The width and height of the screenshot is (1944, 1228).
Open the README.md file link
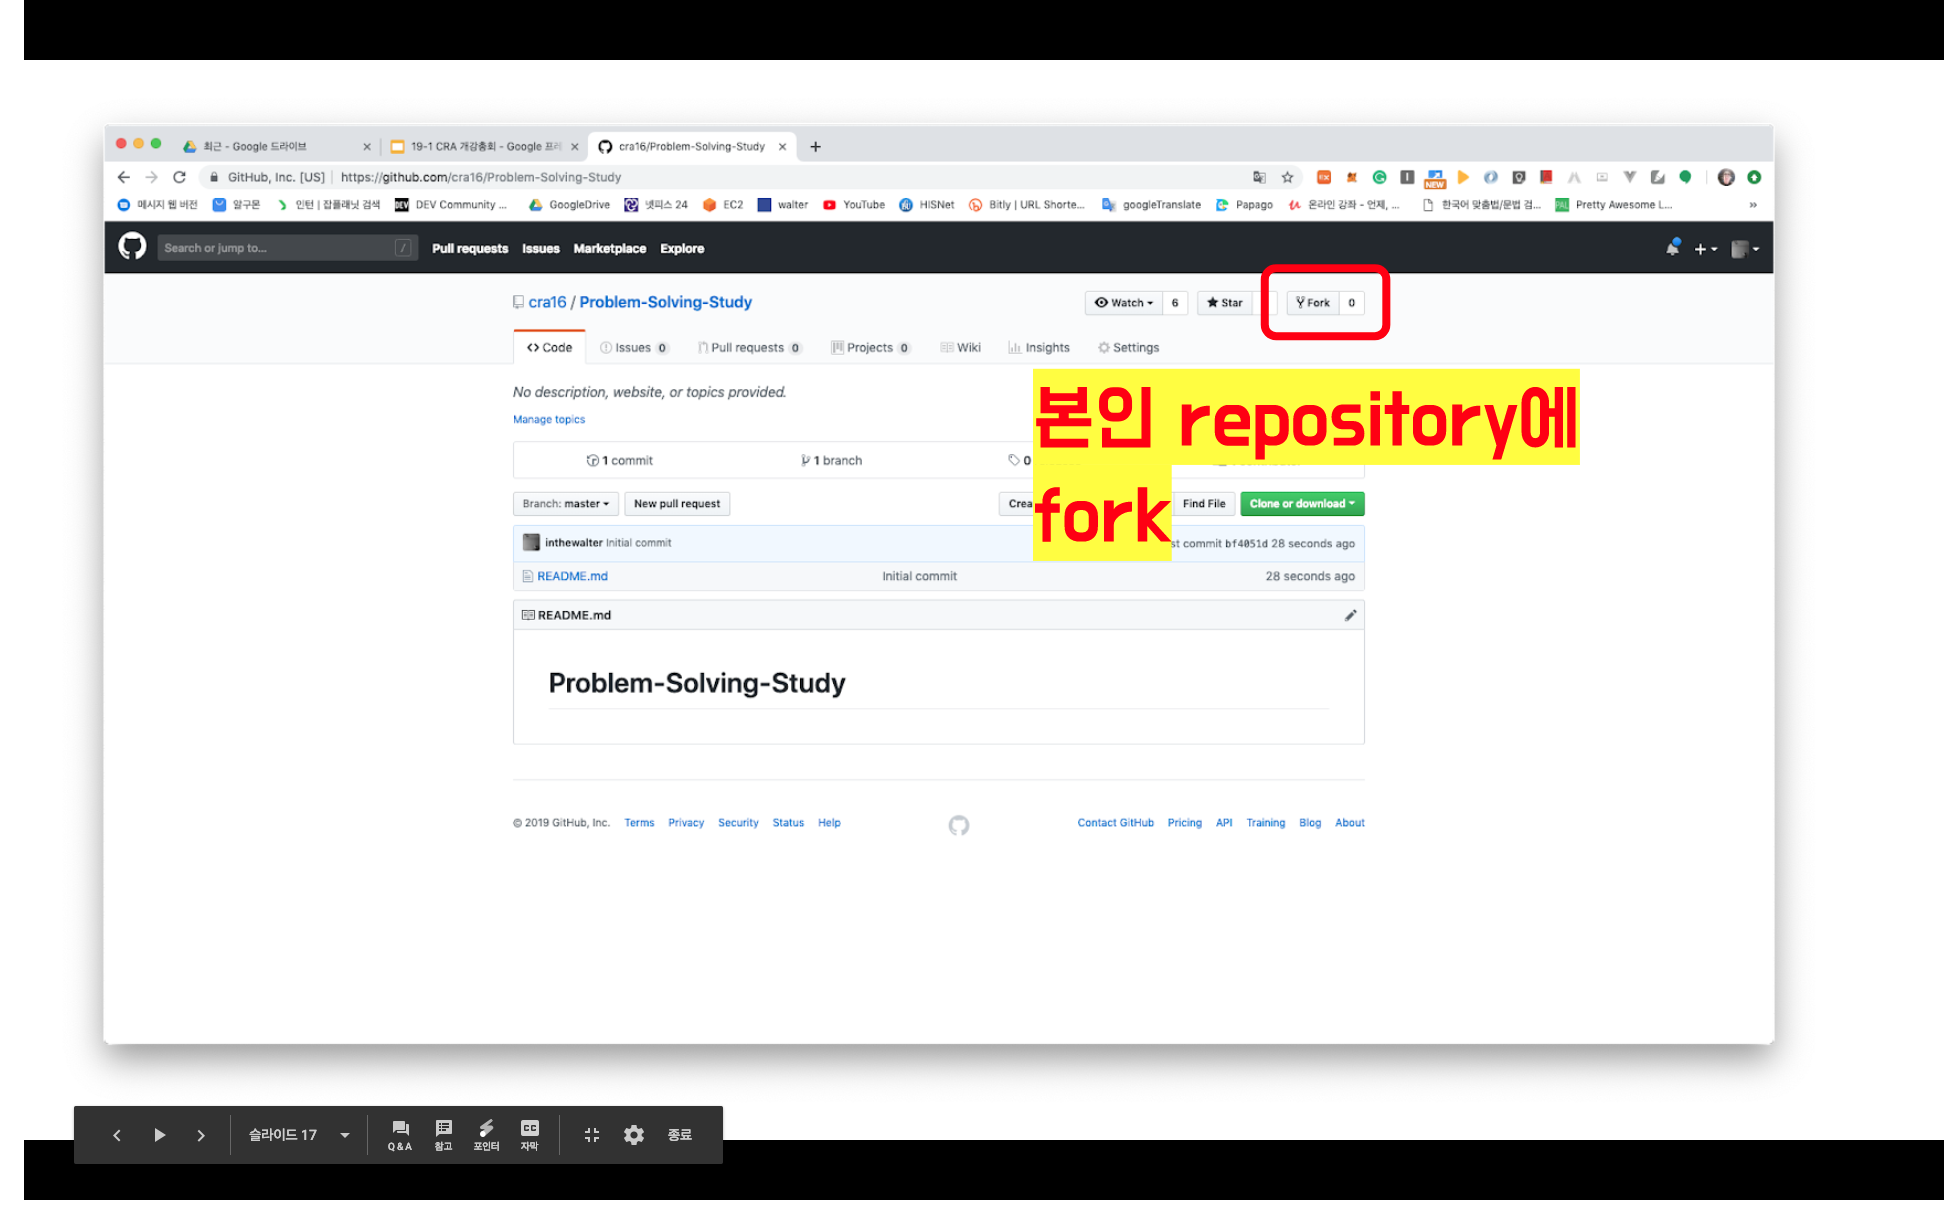click(x=572, y=576)
